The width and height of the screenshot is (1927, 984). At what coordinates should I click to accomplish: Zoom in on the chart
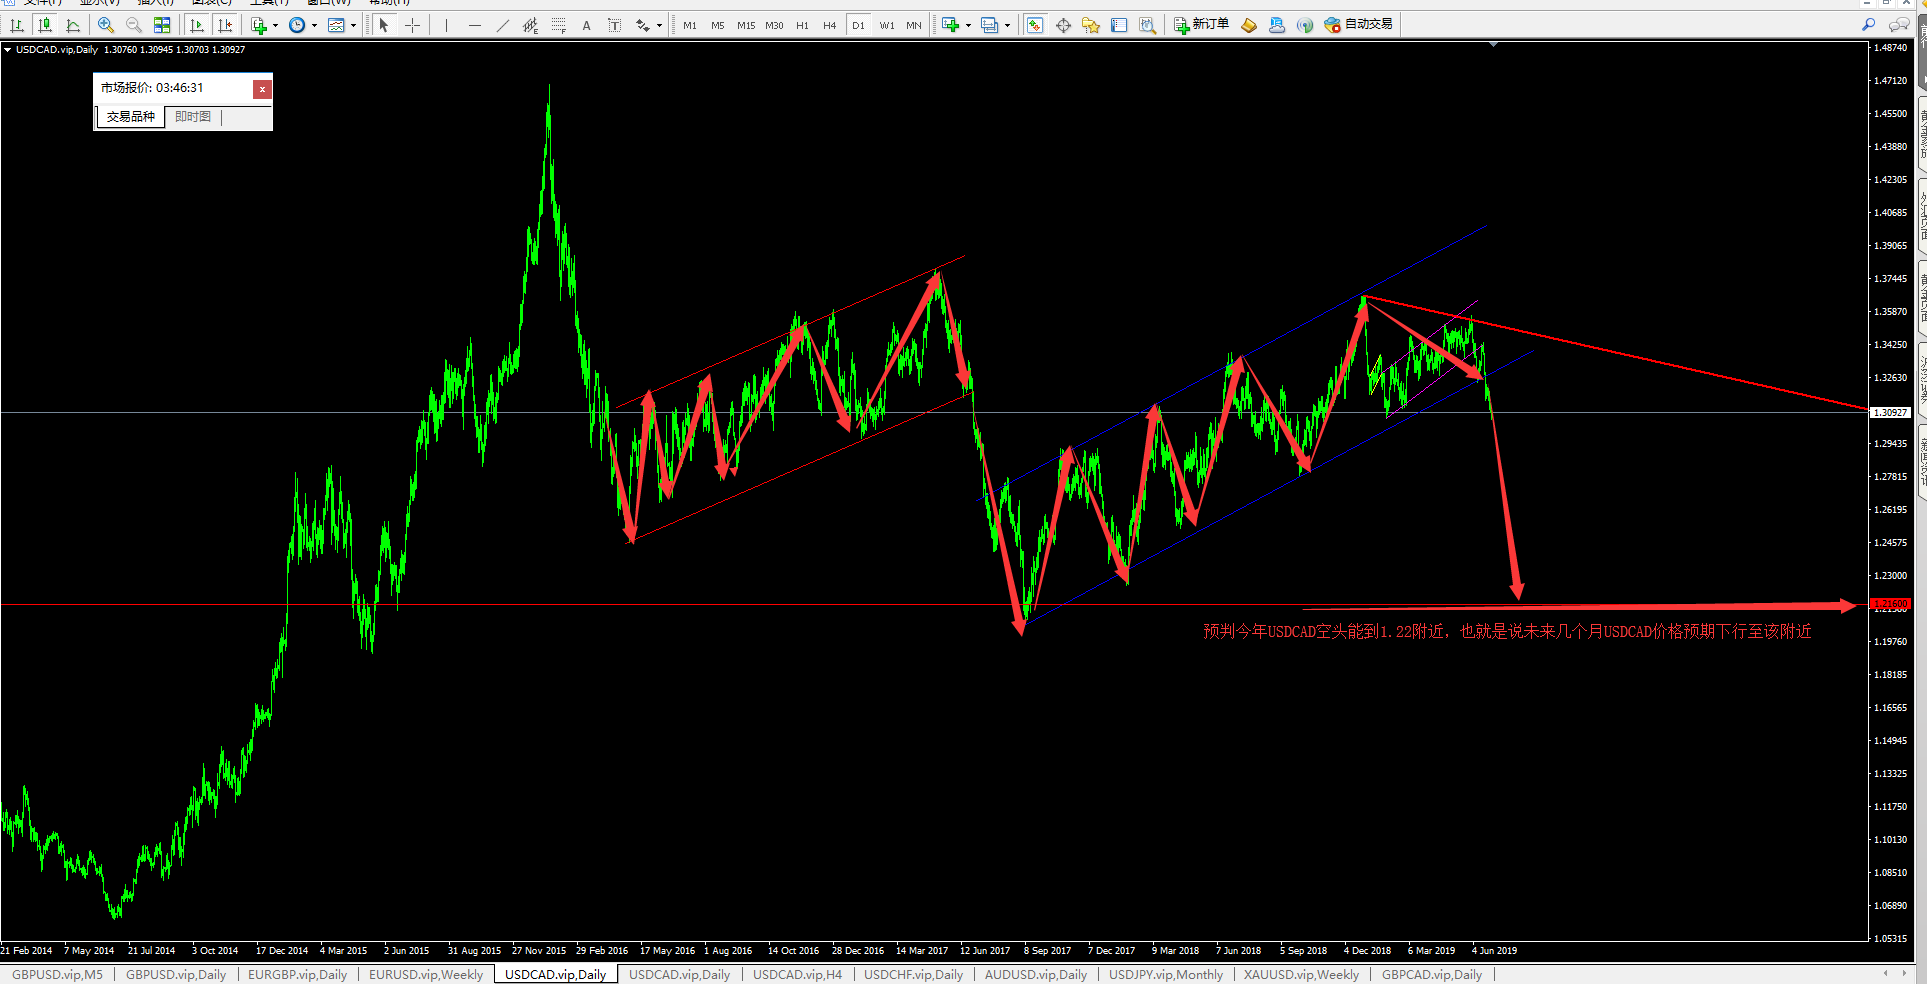106,25
